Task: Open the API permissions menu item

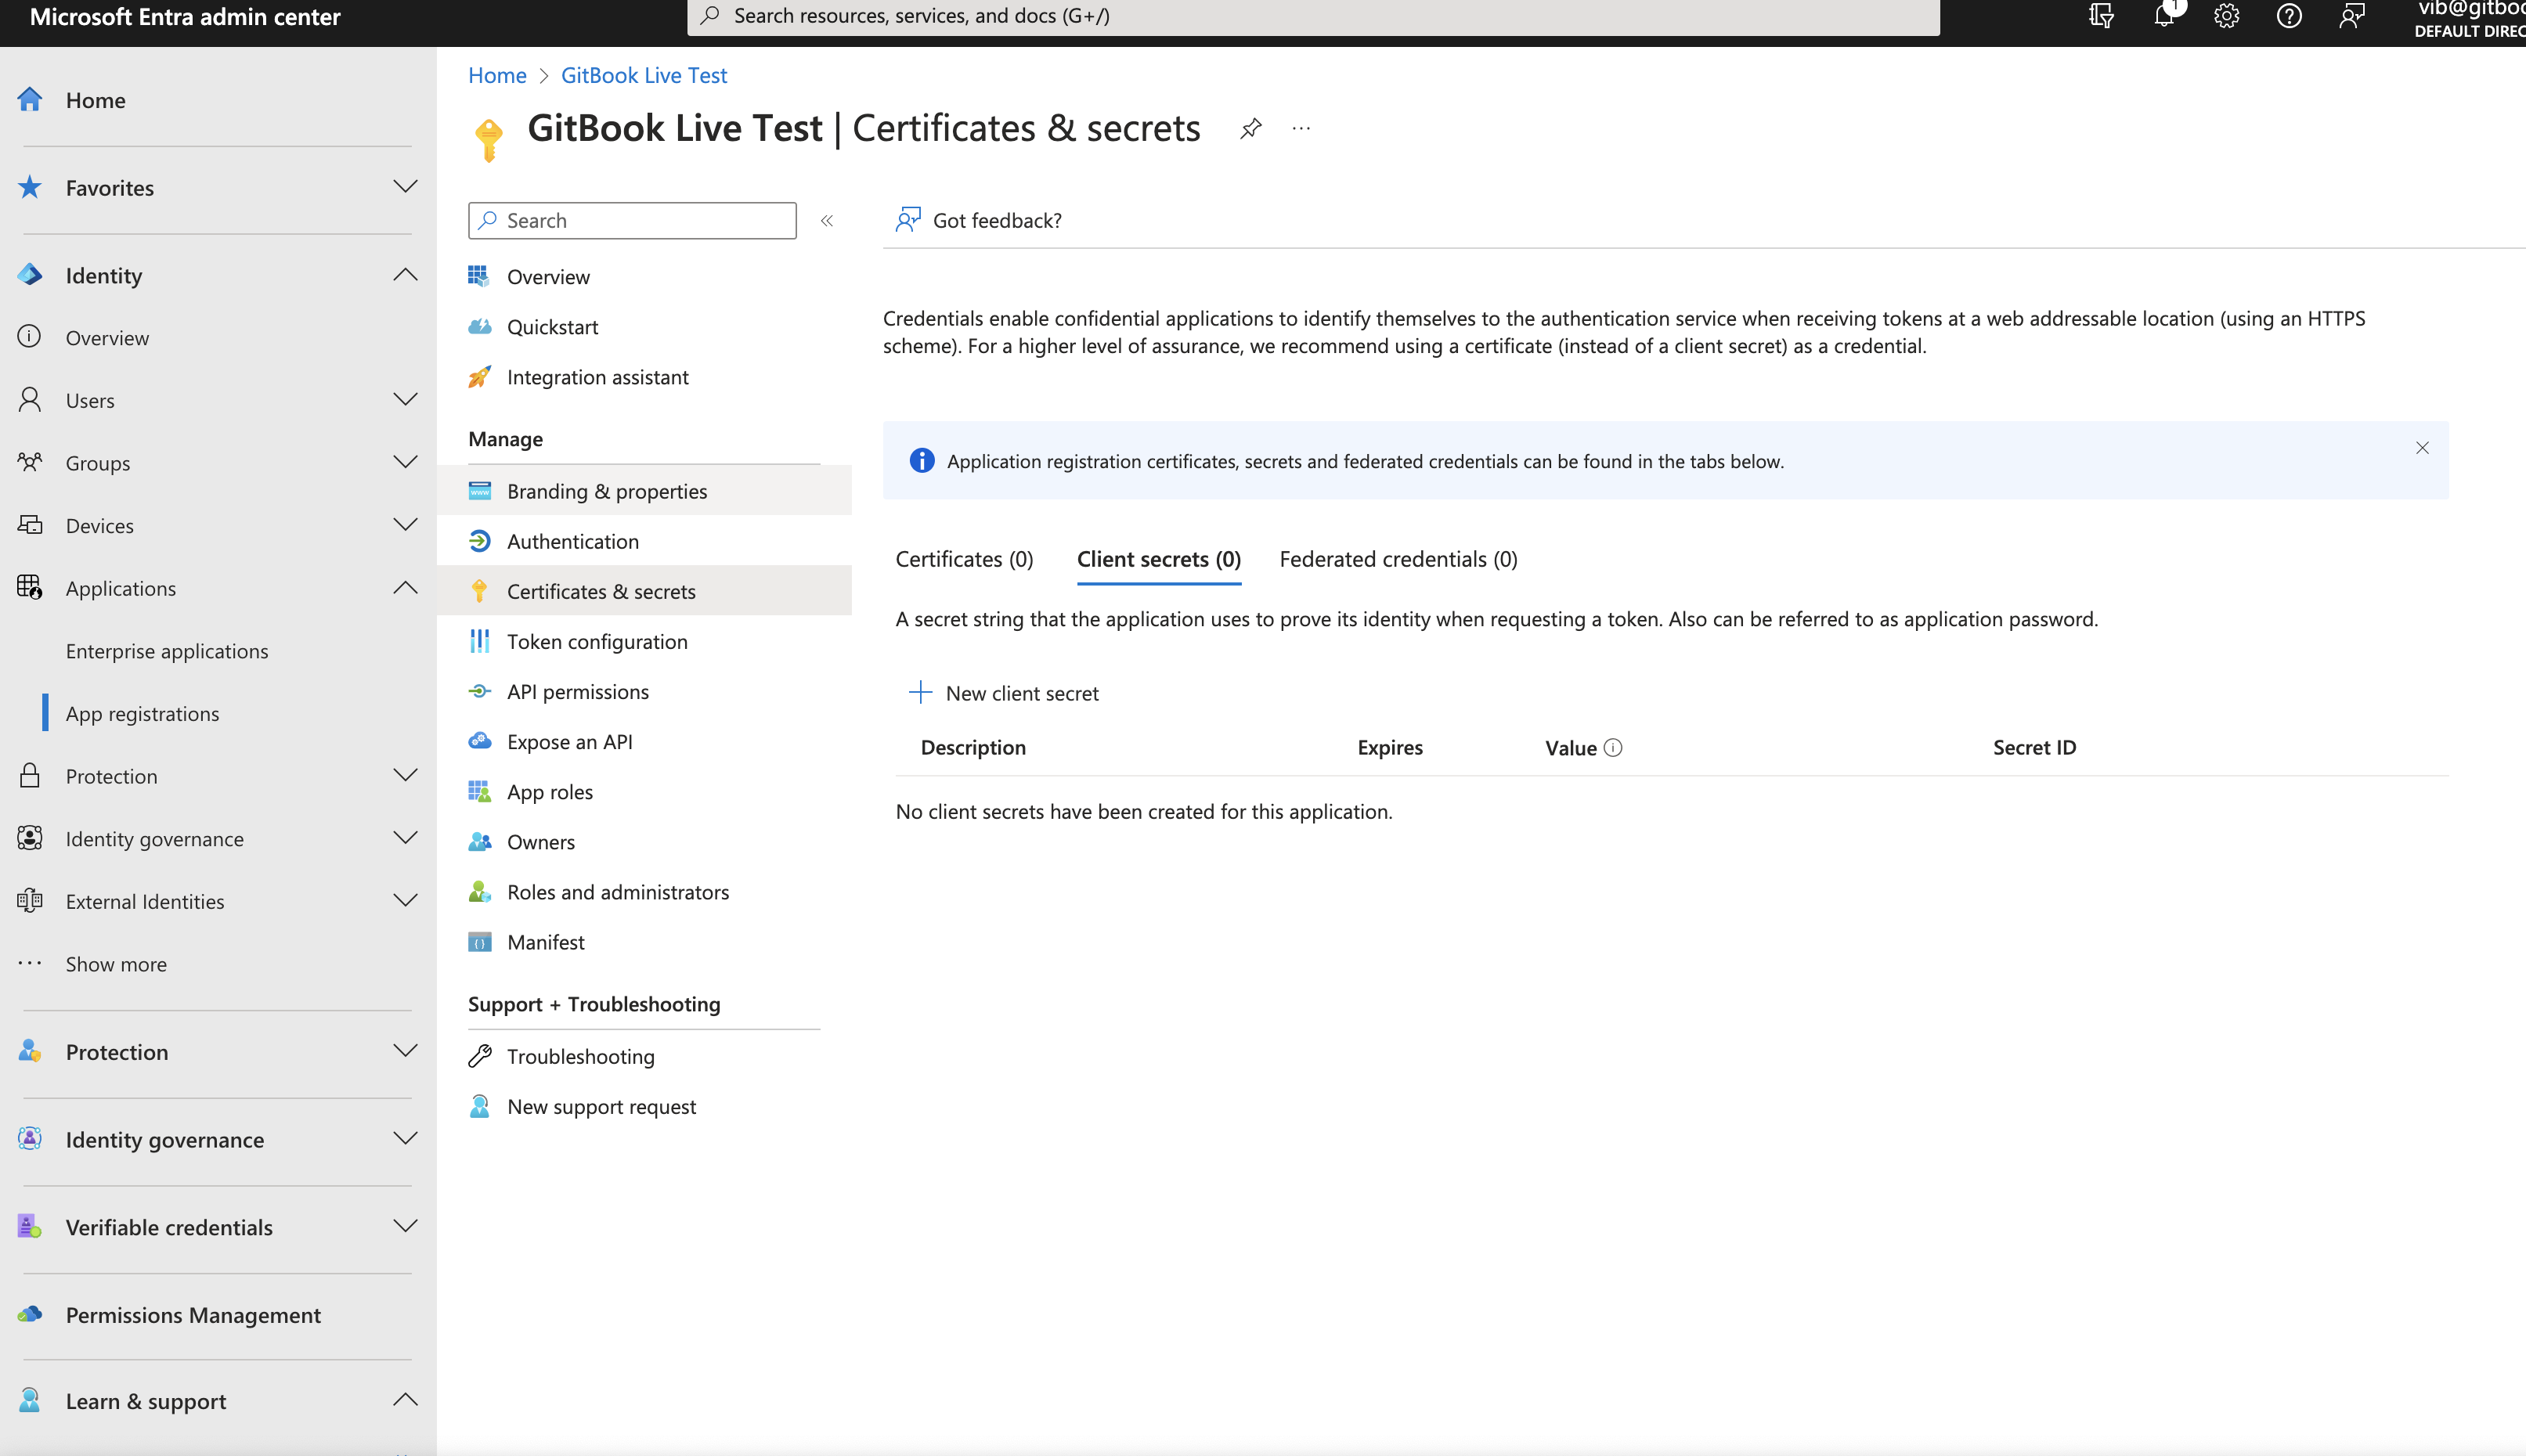Action: pyautogui.click(x=577, y=692)
